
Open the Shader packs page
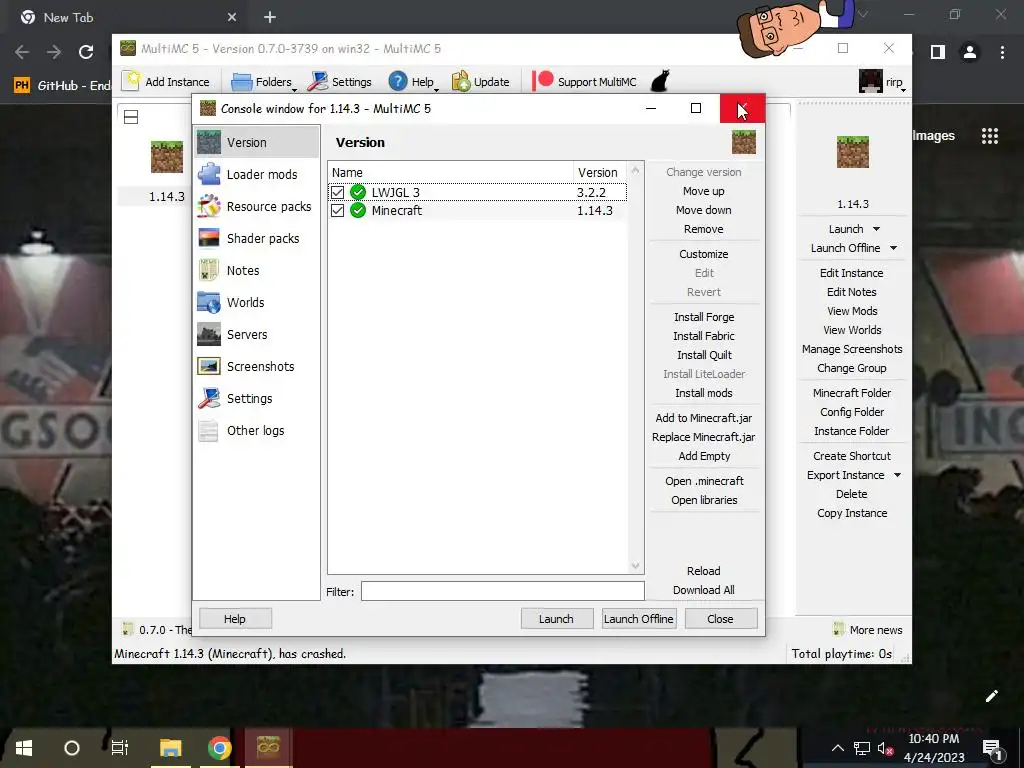click(x=257, y=238)
